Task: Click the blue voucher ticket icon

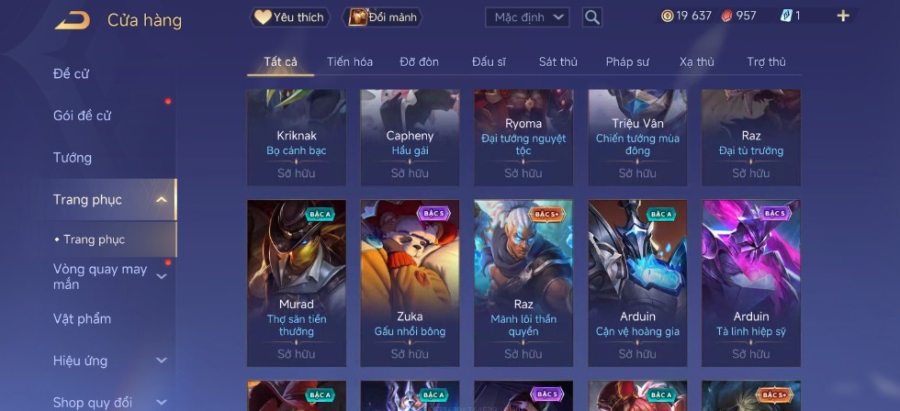Action: point(786,16)
